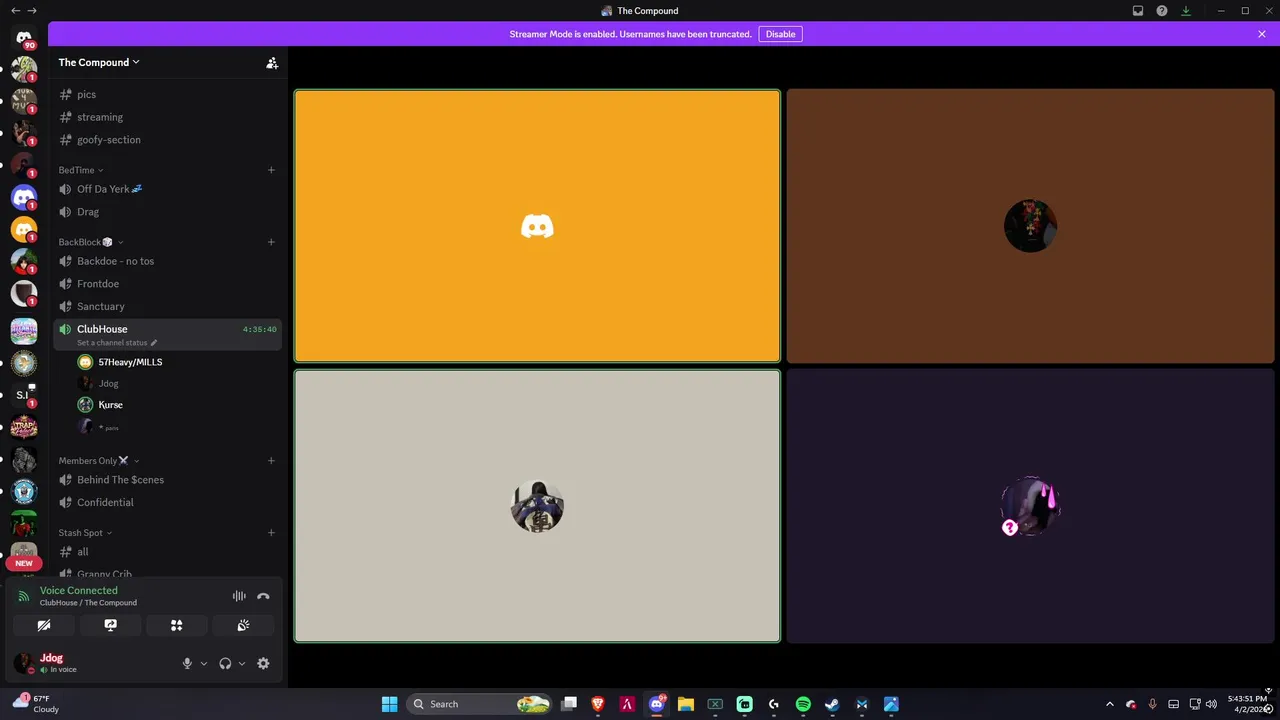Create channel in Stash Spot category
This screenshot has width=1280, height=720.
pos(271,533)
